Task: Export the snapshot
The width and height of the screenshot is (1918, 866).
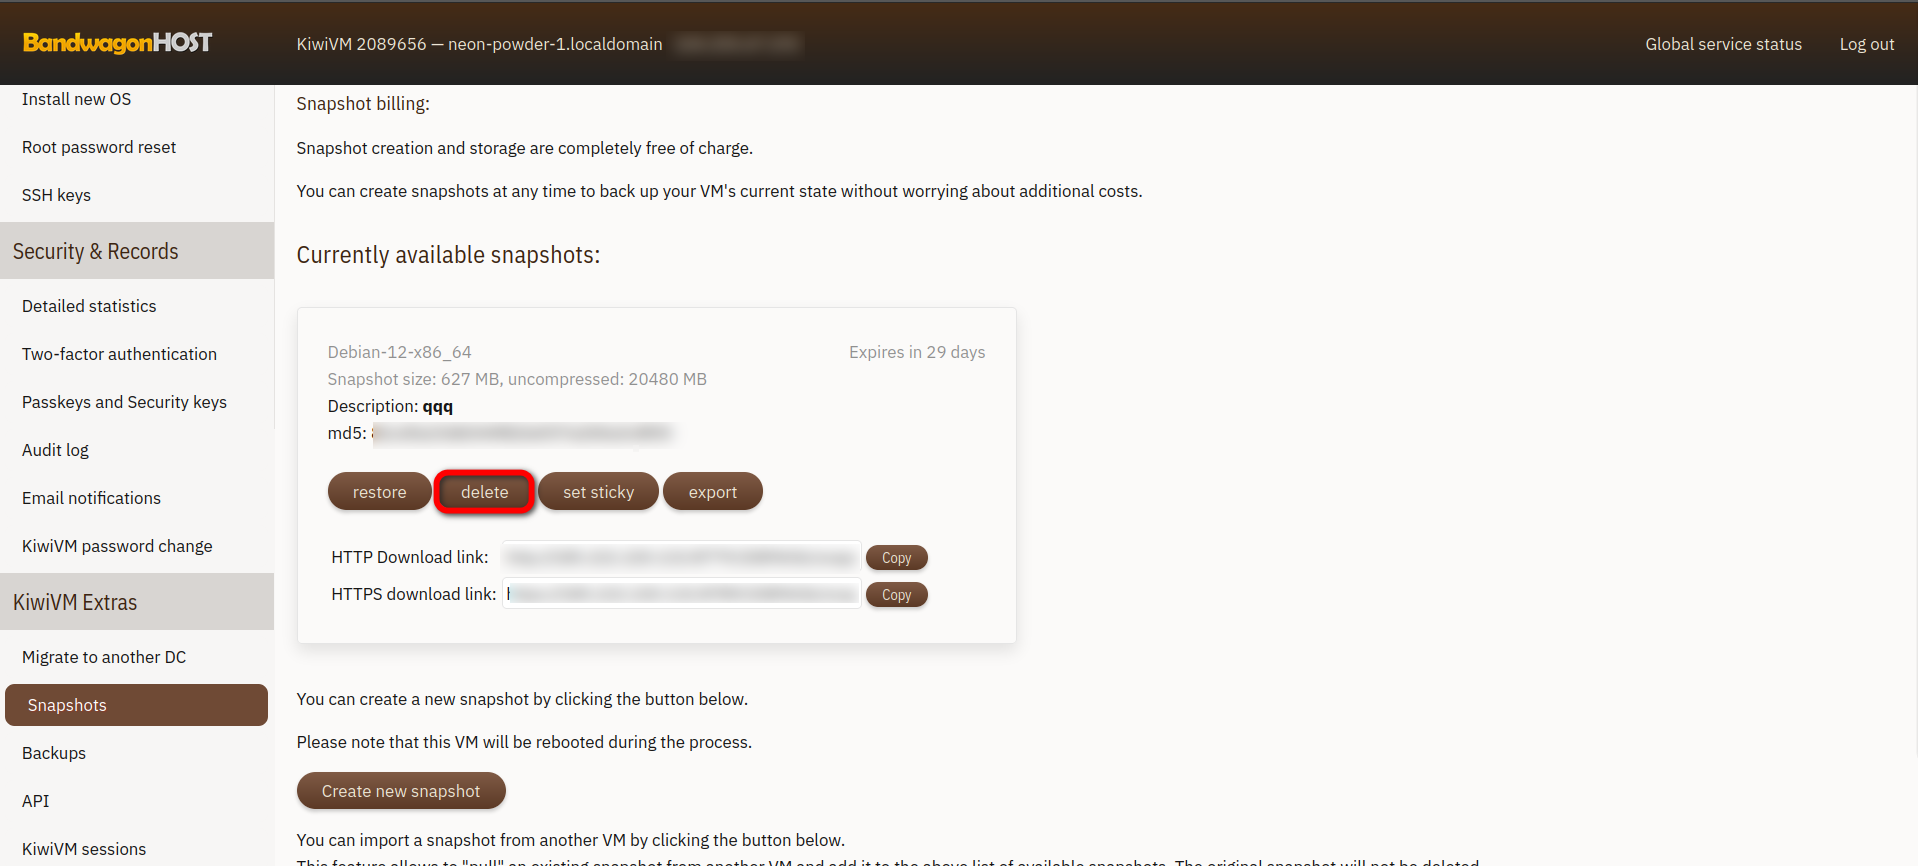Action: tap(712, 492)
